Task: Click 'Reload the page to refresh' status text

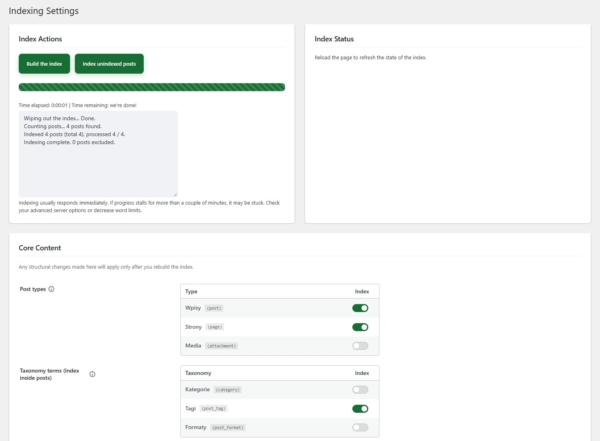Action: [x=370, y=57]
